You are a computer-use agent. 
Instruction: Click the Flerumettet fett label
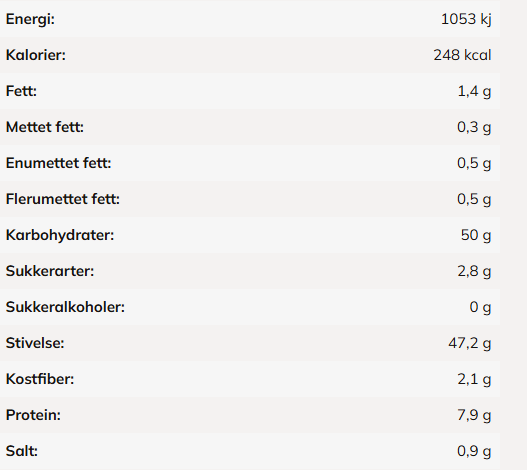[x=63, y=199]
